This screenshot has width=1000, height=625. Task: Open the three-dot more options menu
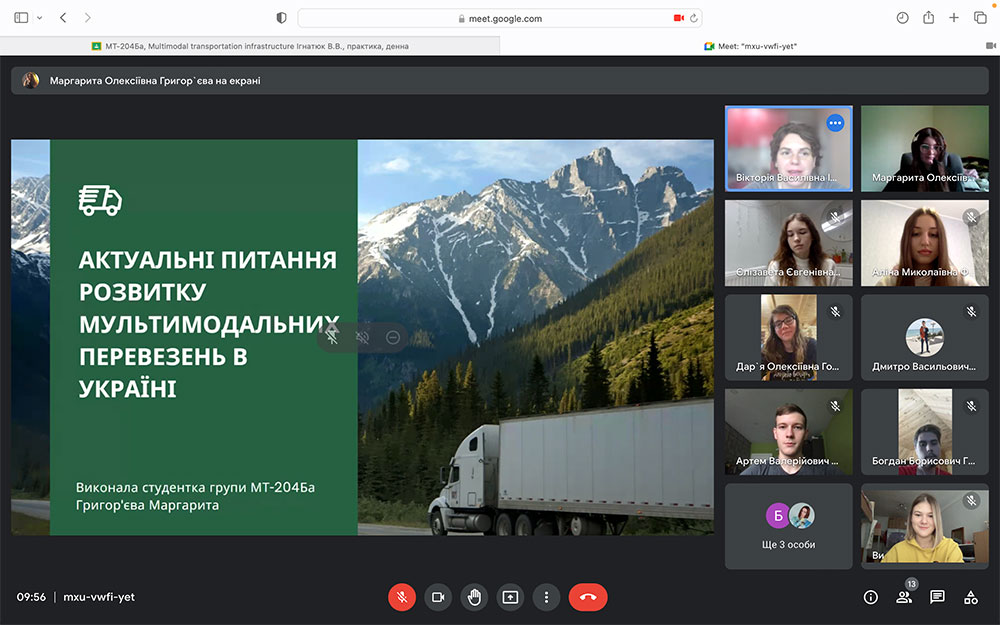tap(546, 597)
